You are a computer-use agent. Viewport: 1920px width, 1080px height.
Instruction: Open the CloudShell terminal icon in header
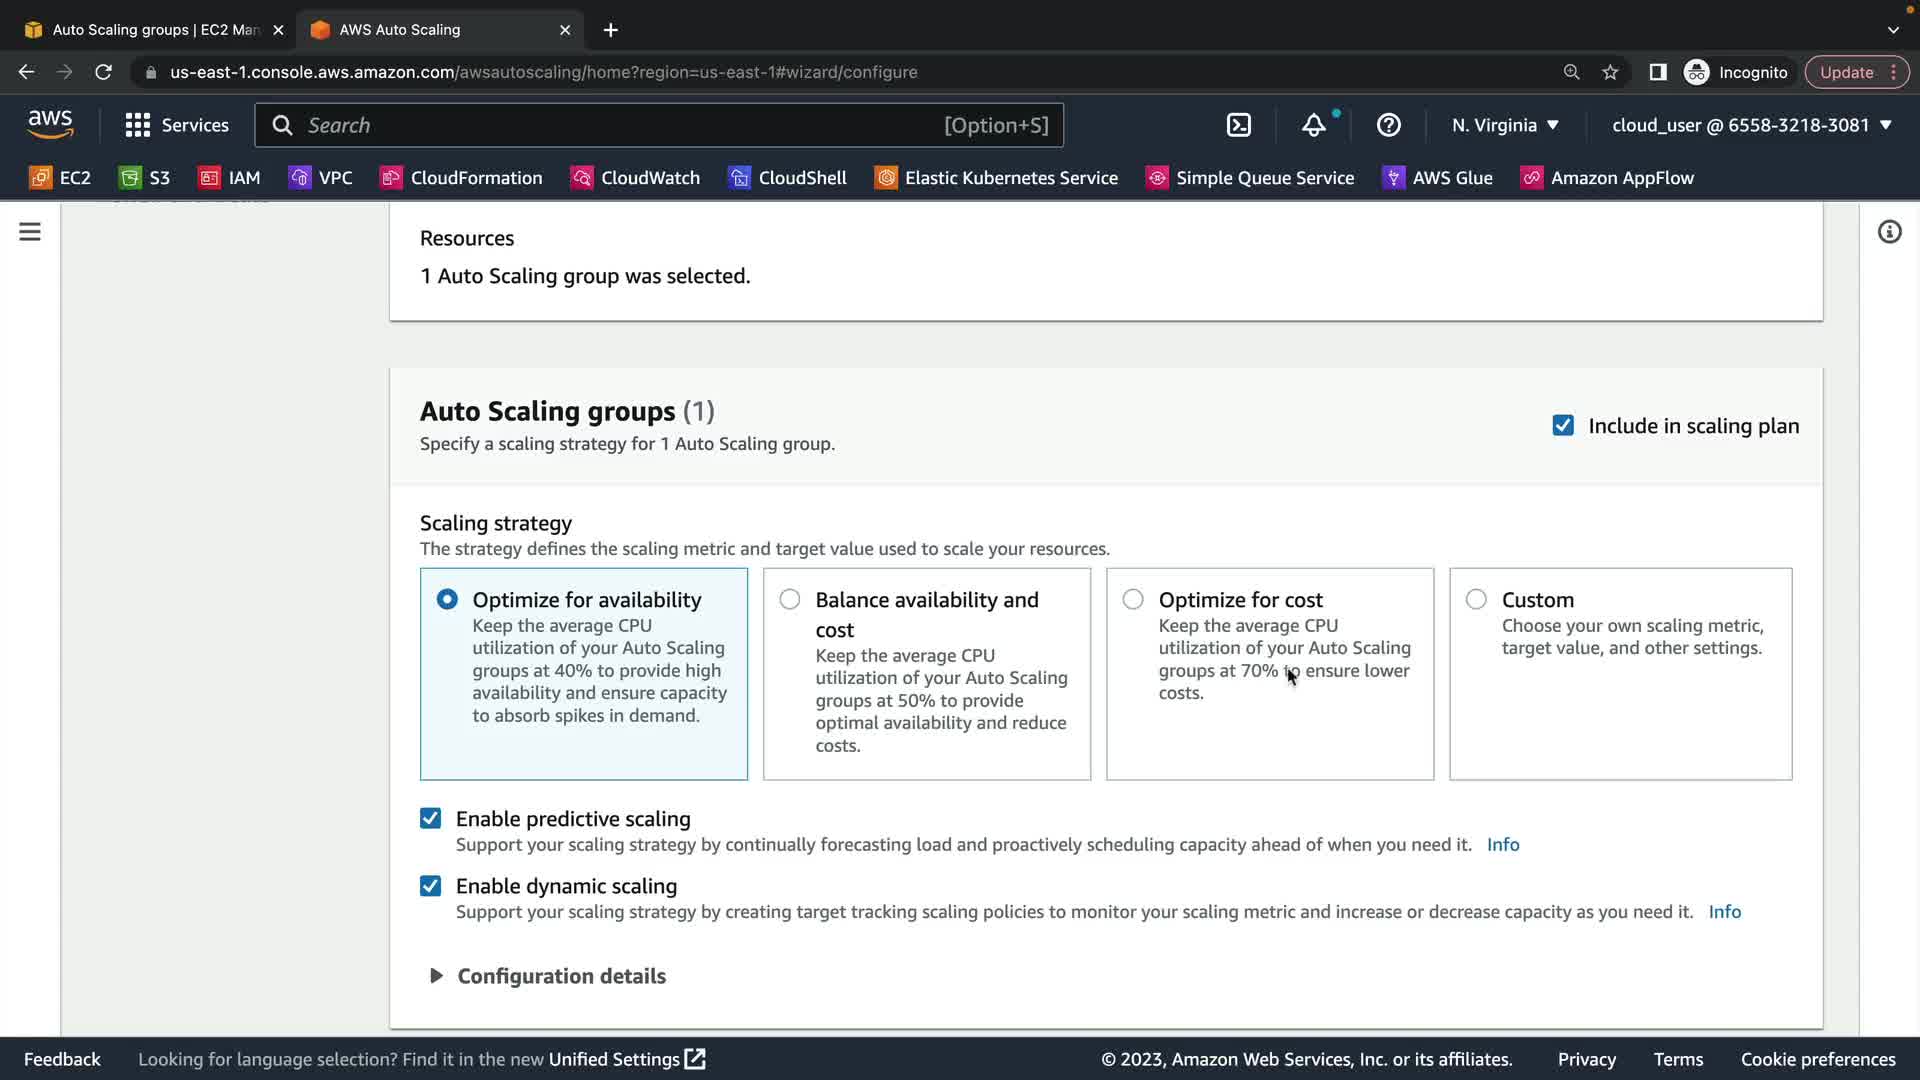(x=1238, y=125)
